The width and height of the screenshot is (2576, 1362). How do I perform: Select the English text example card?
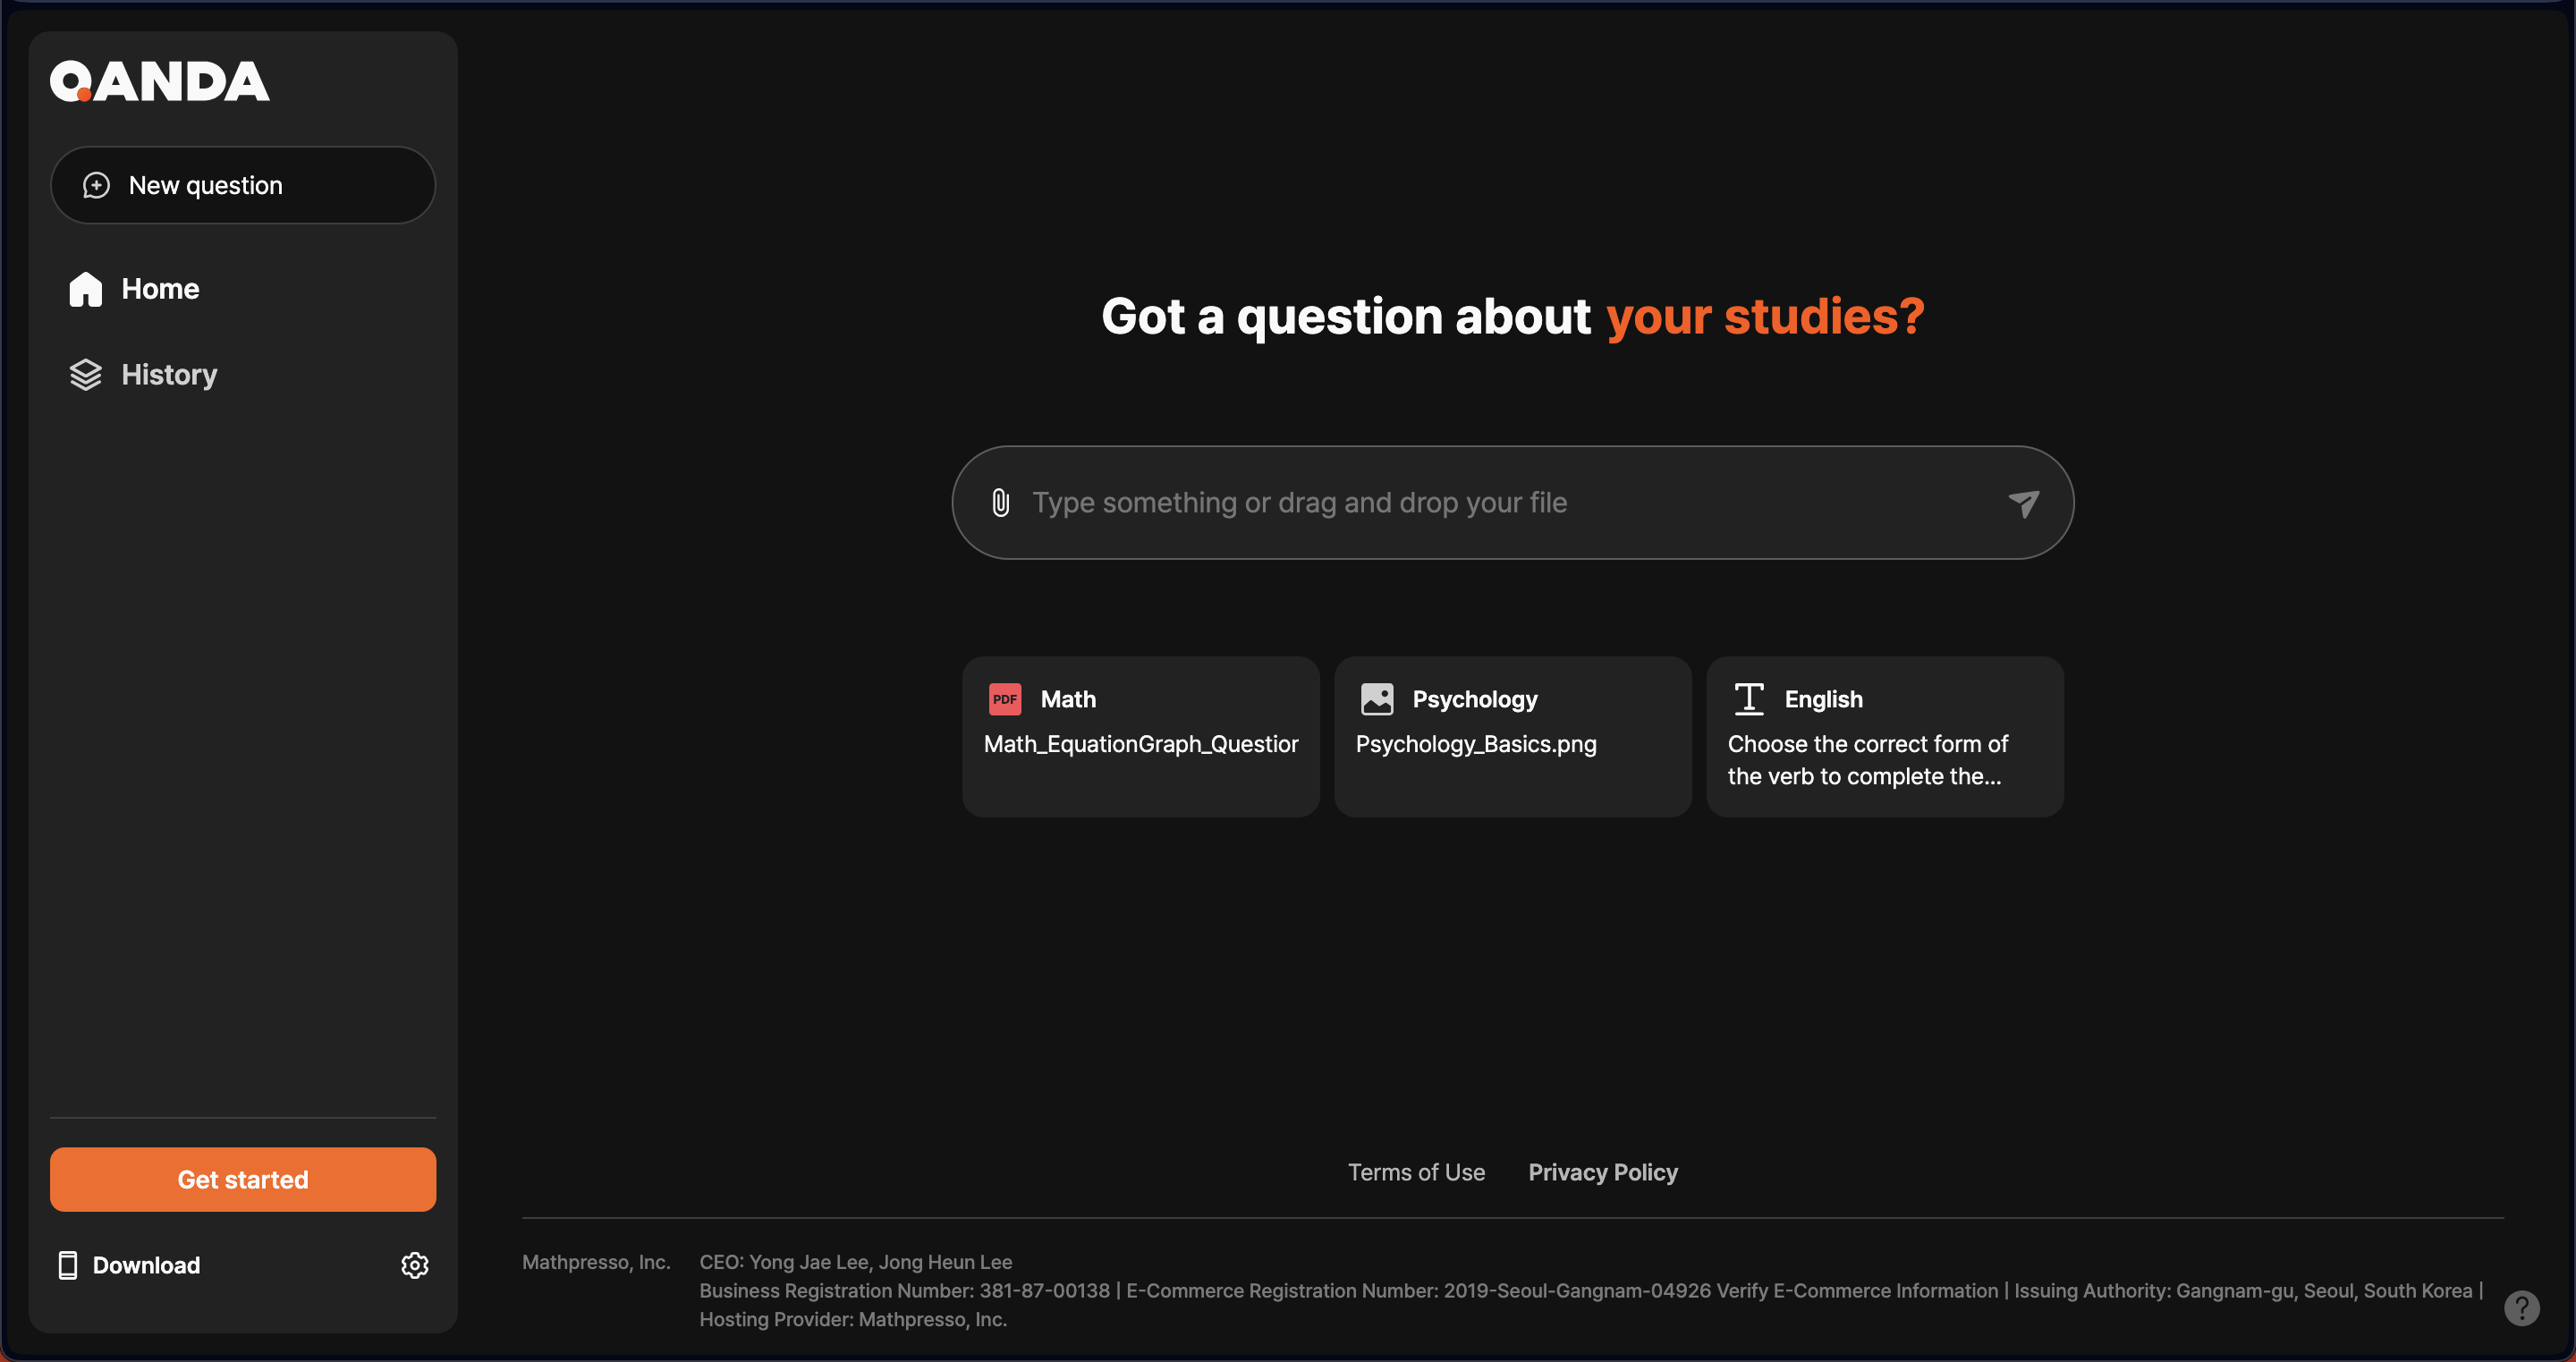(1885, 736)
